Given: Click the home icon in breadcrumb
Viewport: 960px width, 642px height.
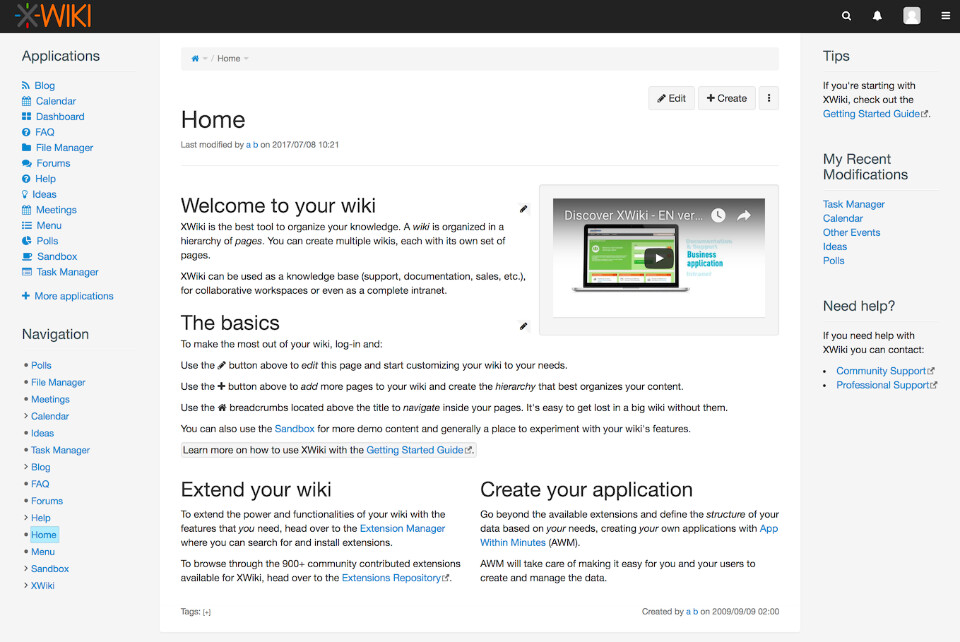Looking at the screenshot, I should [x=195, y=59].
